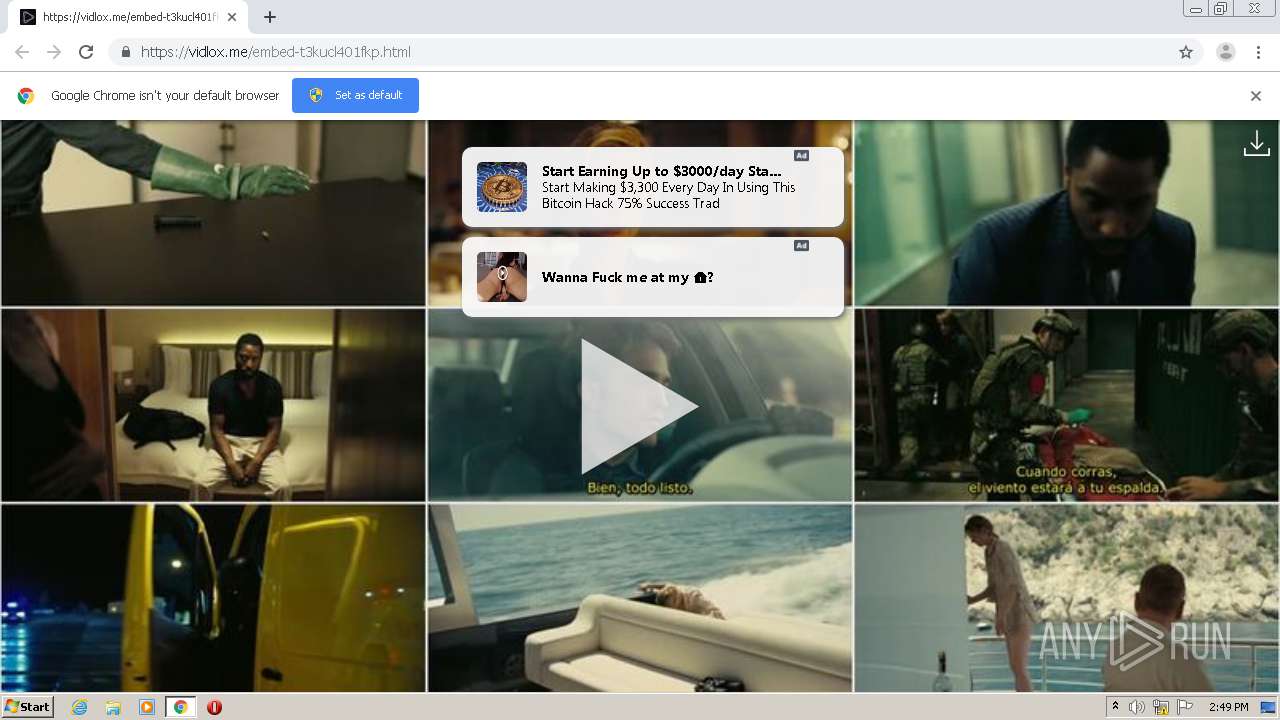This screenshot has height=720, width=1280.
Task: Click the Bitcoin ad description text
Action: (668, 195)
